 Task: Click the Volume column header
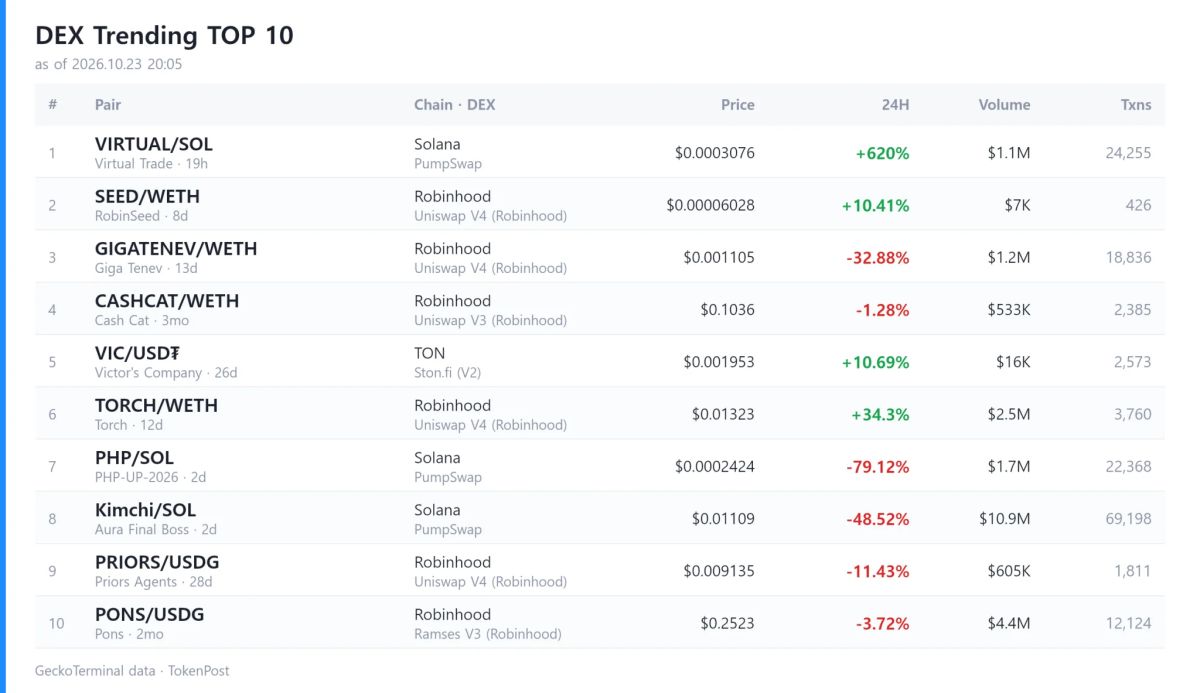(x=1004, y=104)
